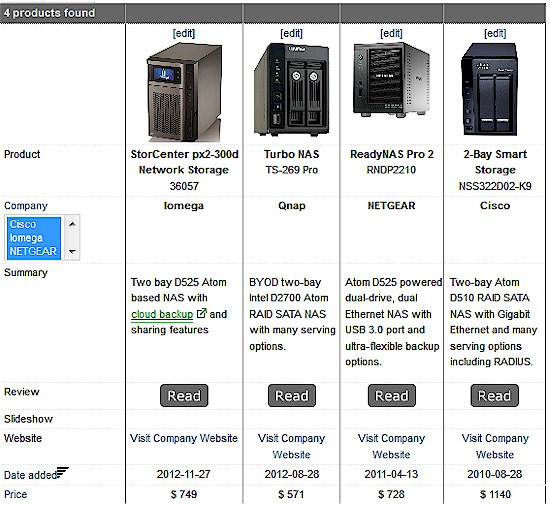
Task: Click edit link above the Turbo NAS
Action: [291, 33]
